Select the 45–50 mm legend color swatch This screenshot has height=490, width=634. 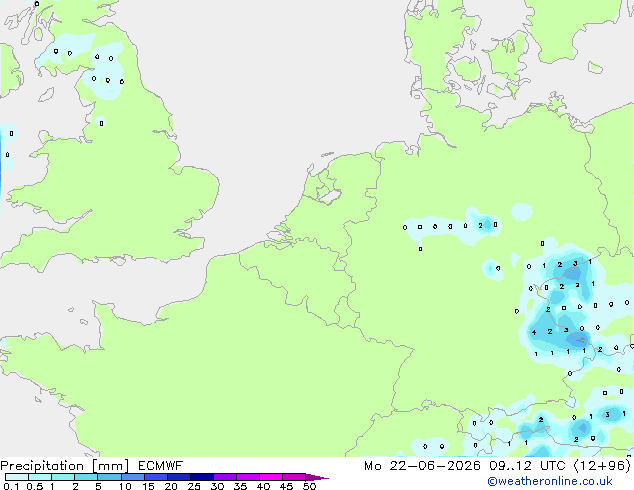[x=294, y=477]
